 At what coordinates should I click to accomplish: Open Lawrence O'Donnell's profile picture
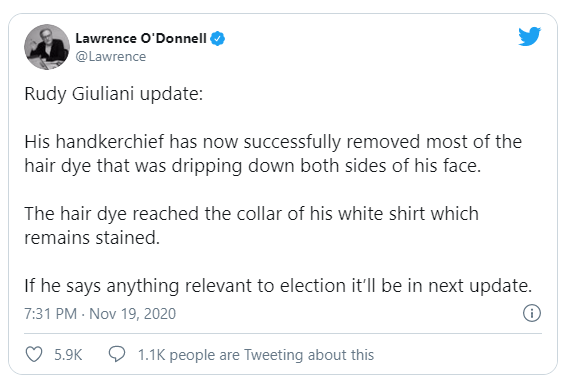47,47
